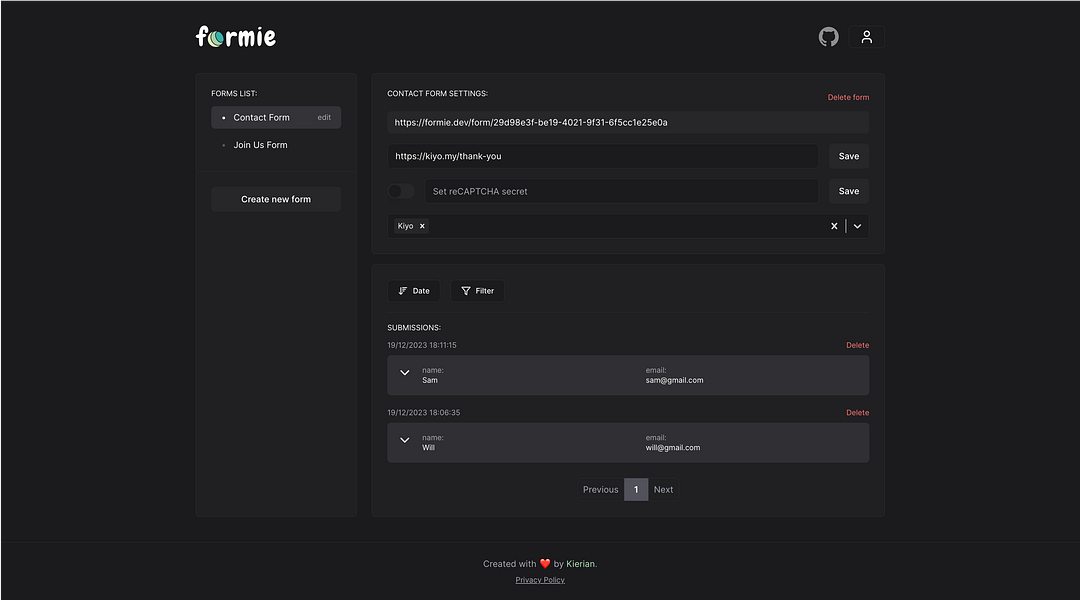Click will@gmail.com email value

[673, 448]
